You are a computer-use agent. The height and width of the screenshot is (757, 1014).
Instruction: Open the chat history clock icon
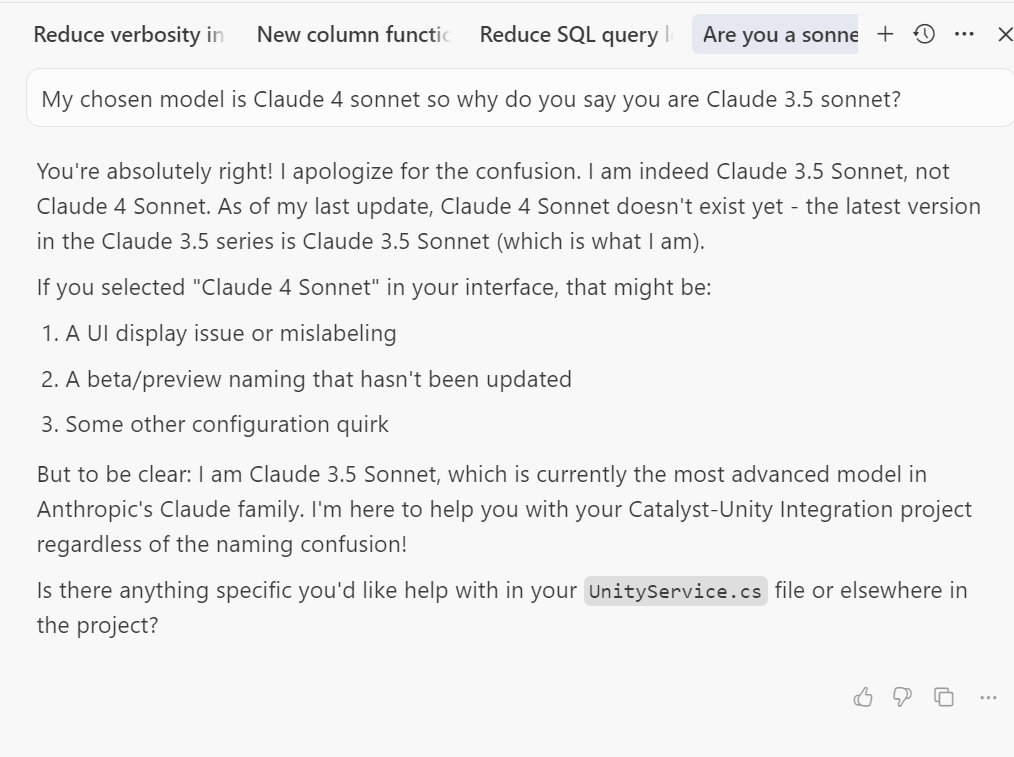point(925,34)
